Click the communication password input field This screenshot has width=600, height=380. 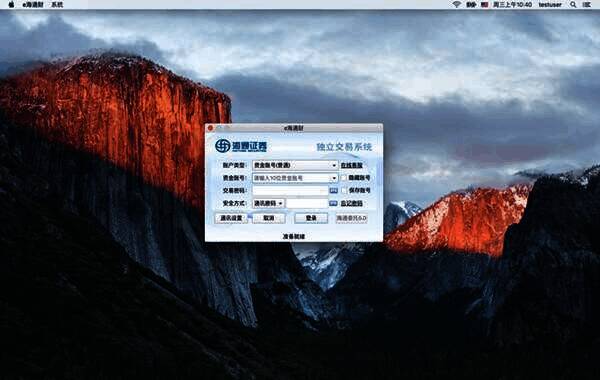(307, 203)
